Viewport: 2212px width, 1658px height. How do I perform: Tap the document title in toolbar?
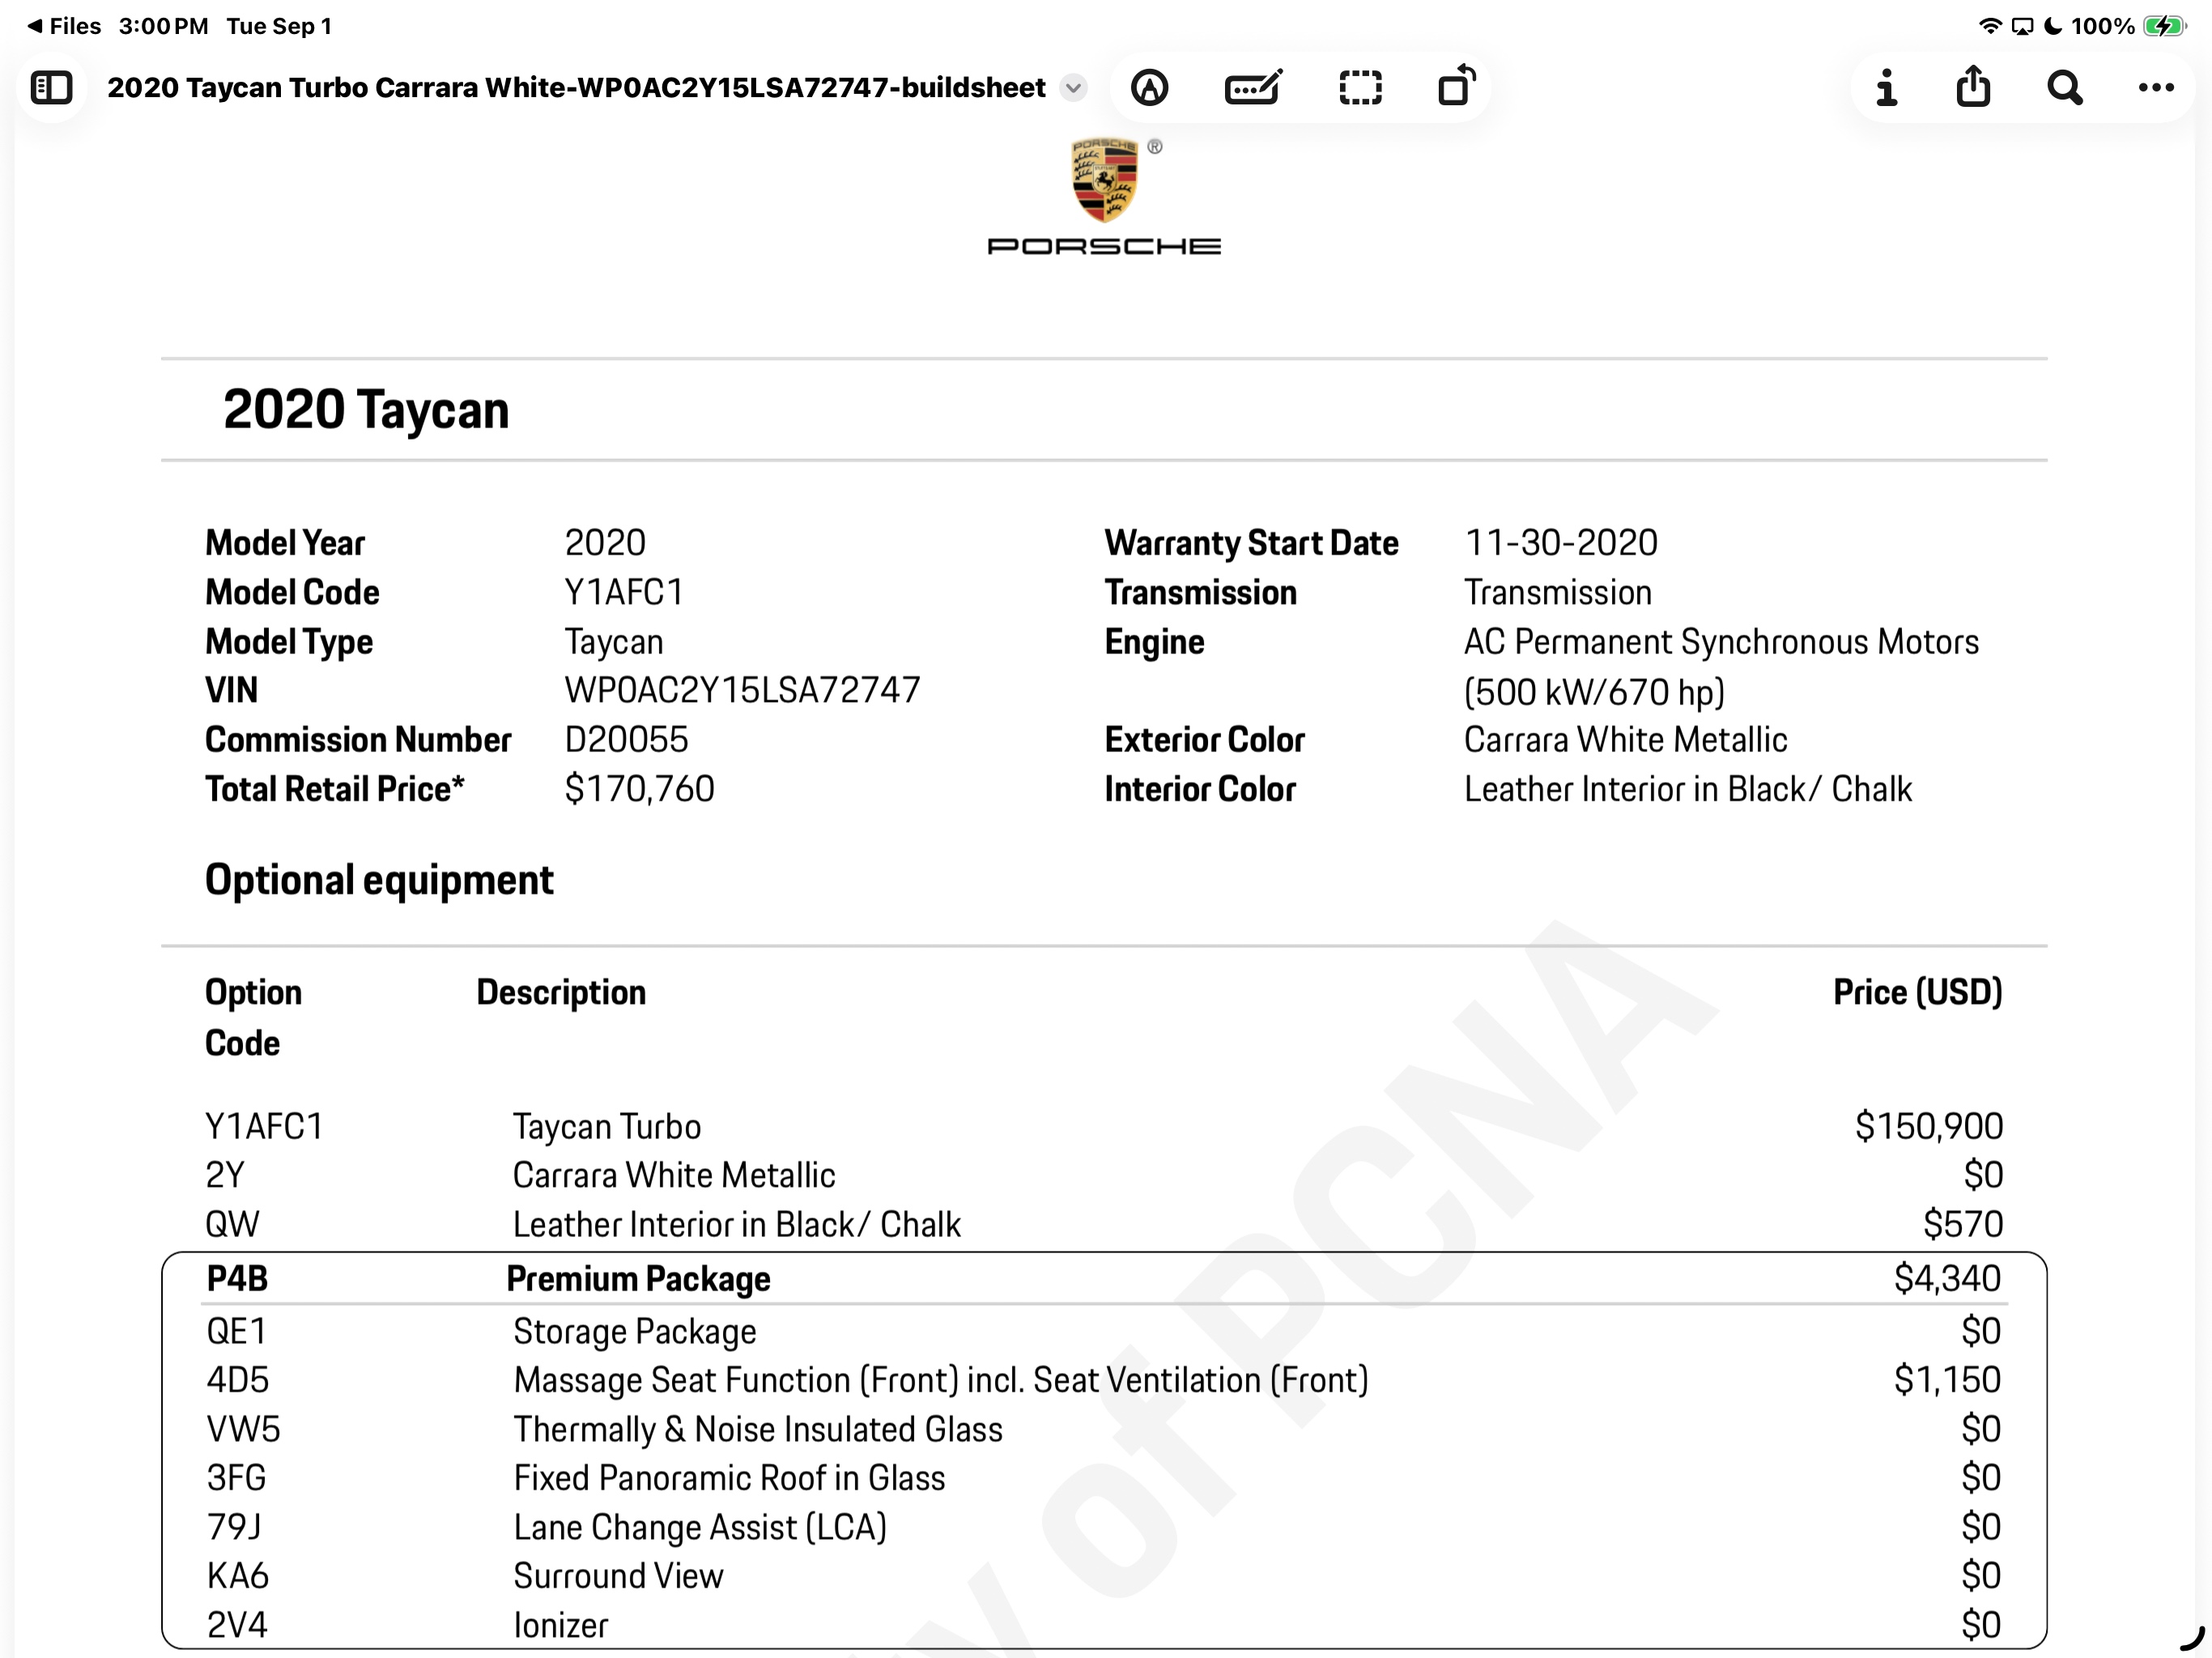click(x=576, y=88)
